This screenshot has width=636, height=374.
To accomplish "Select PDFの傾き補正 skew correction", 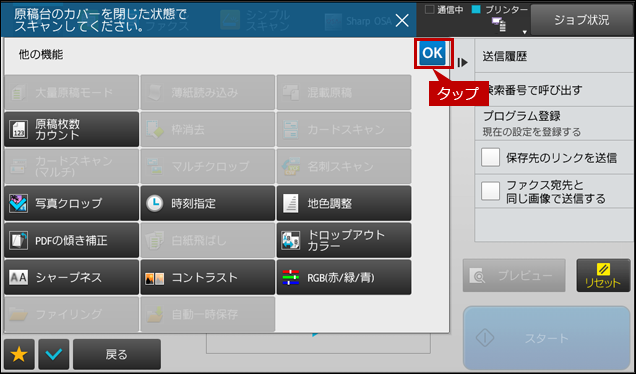I will pyautogui.click(x=71, y=240).
